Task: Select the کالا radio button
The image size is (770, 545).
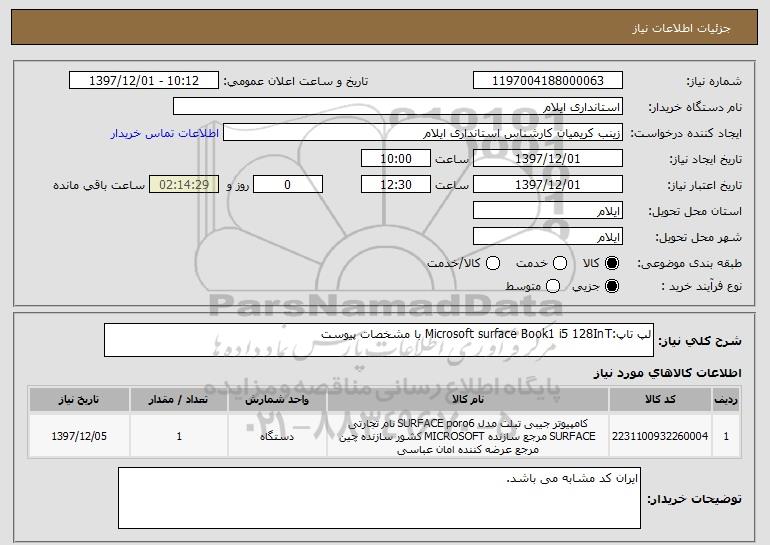Action: coord(612,263)
